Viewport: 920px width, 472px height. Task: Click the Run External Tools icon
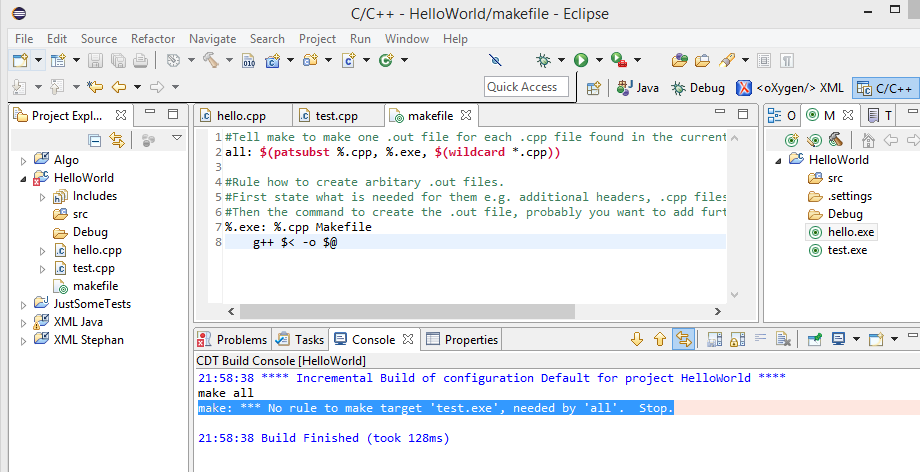tap(619, 60)
